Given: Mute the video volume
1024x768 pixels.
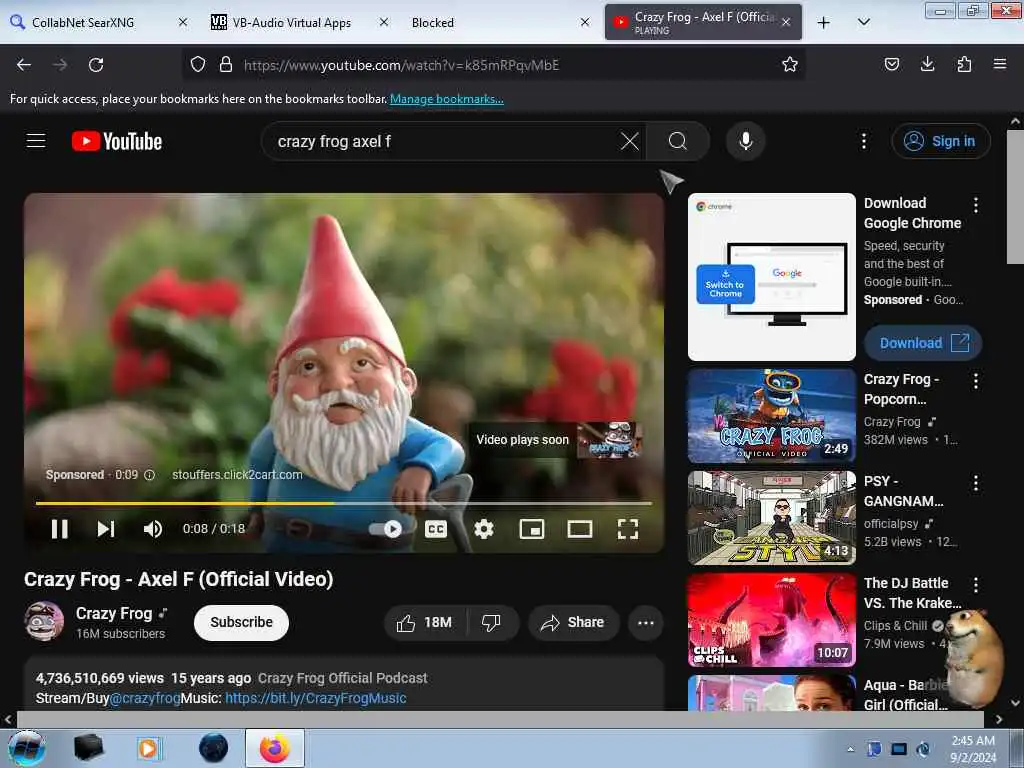Looking at the screenshot, I should [153, 528].
